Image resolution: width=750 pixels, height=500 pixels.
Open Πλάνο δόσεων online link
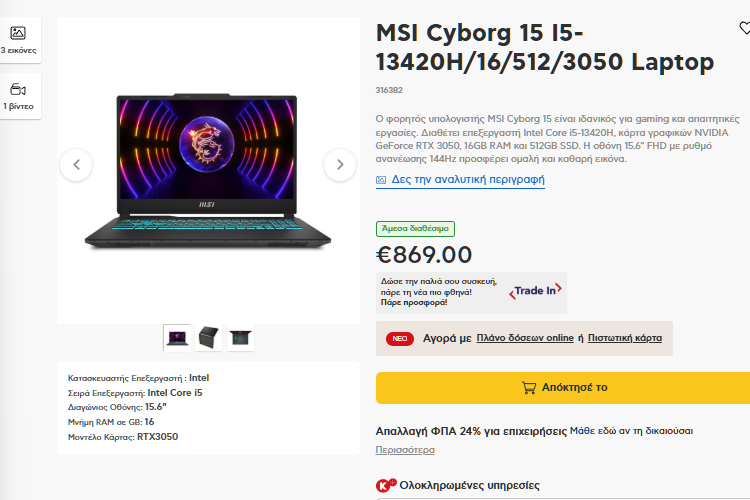(x=525, y=338)
